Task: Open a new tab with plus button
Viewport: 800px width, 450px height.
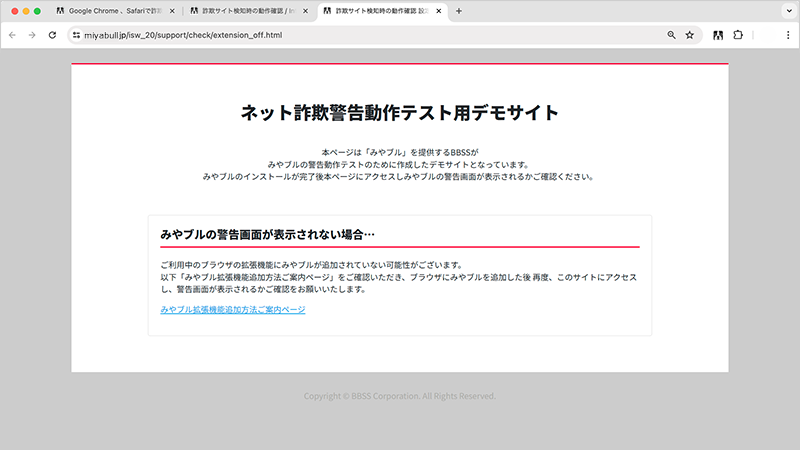Action: coord(459,11)
